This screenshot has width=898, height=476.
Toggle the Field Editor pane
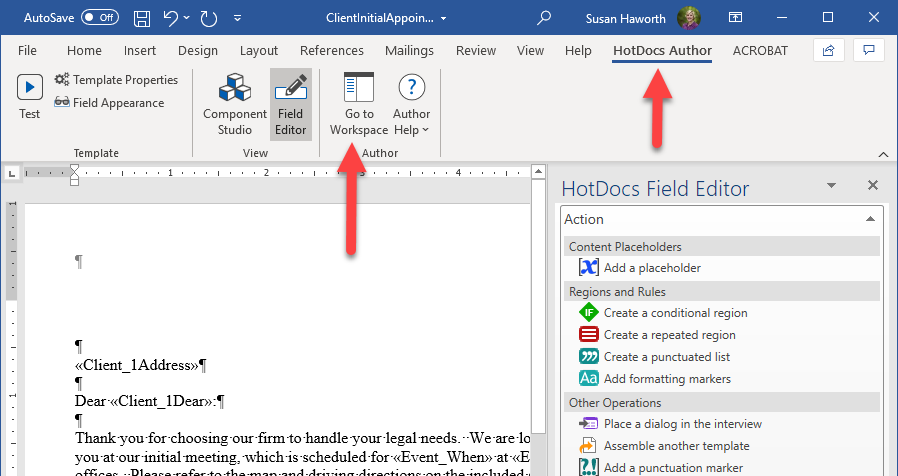pyautogui.click(x=291, y=104)
